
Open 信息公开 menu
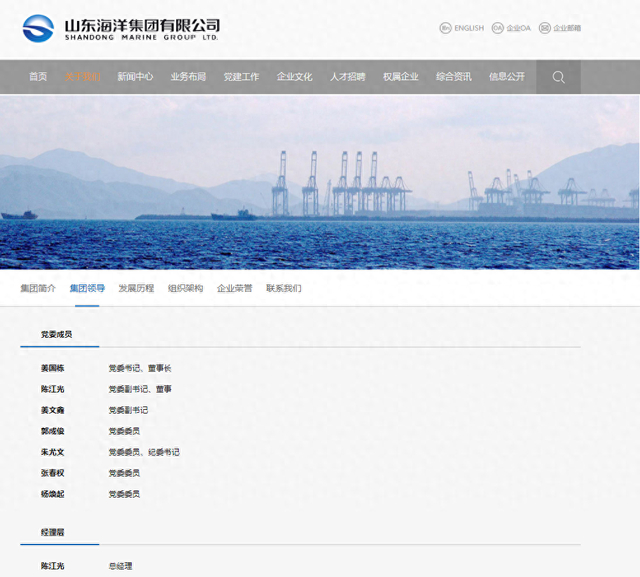(x=507, y=77)
